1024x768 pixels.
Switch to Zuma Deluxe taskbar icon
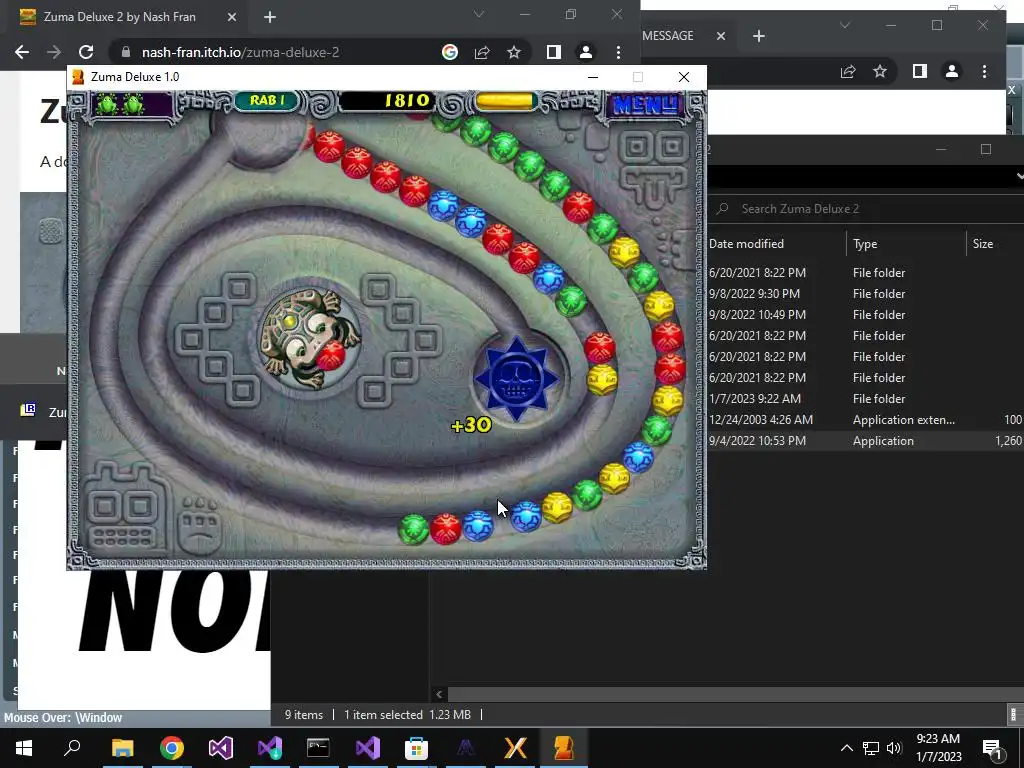[x=564, y=748]
